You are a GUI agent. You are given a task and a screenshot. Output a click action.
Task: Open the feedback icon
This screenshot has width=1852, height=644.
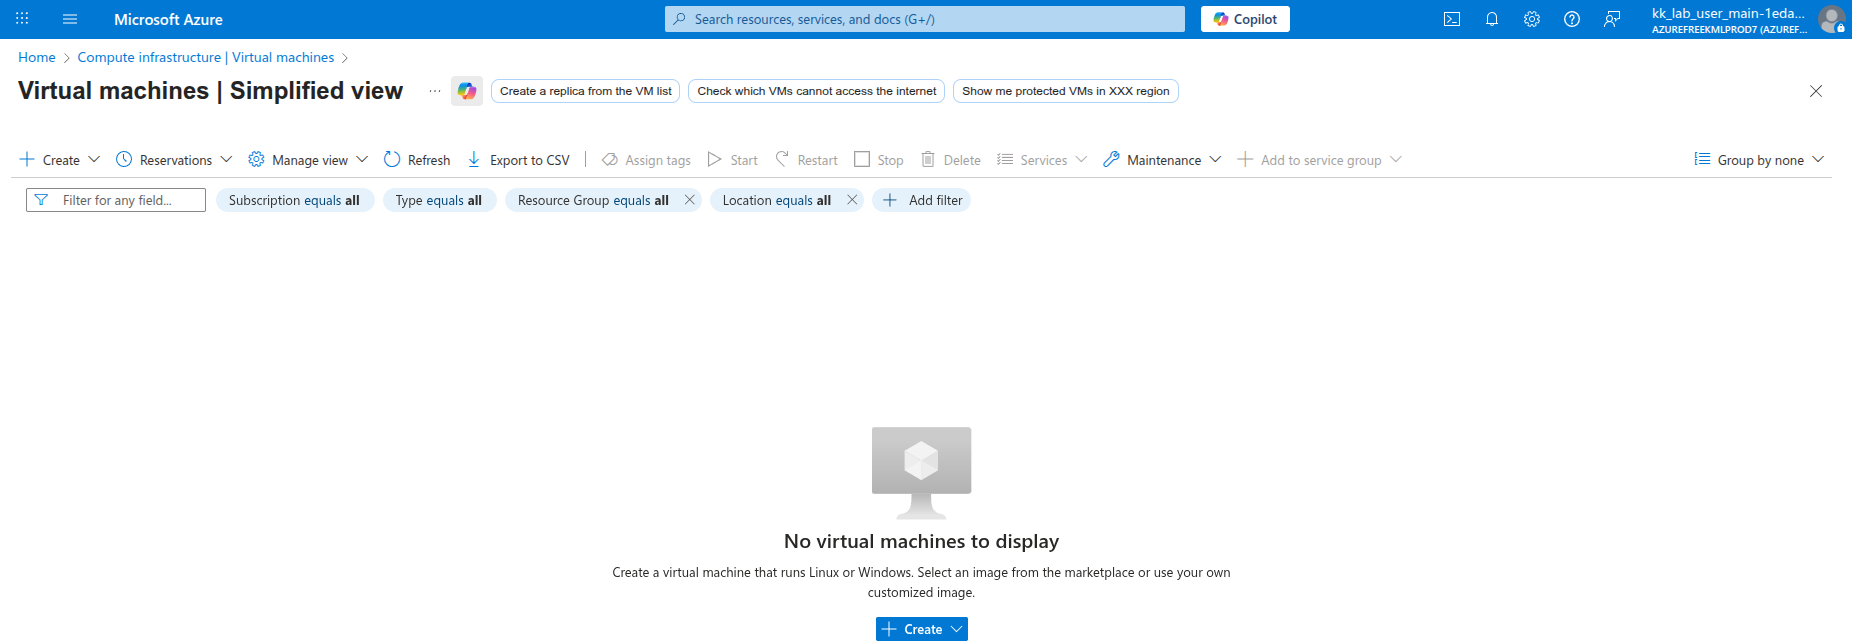point(1612,19)
